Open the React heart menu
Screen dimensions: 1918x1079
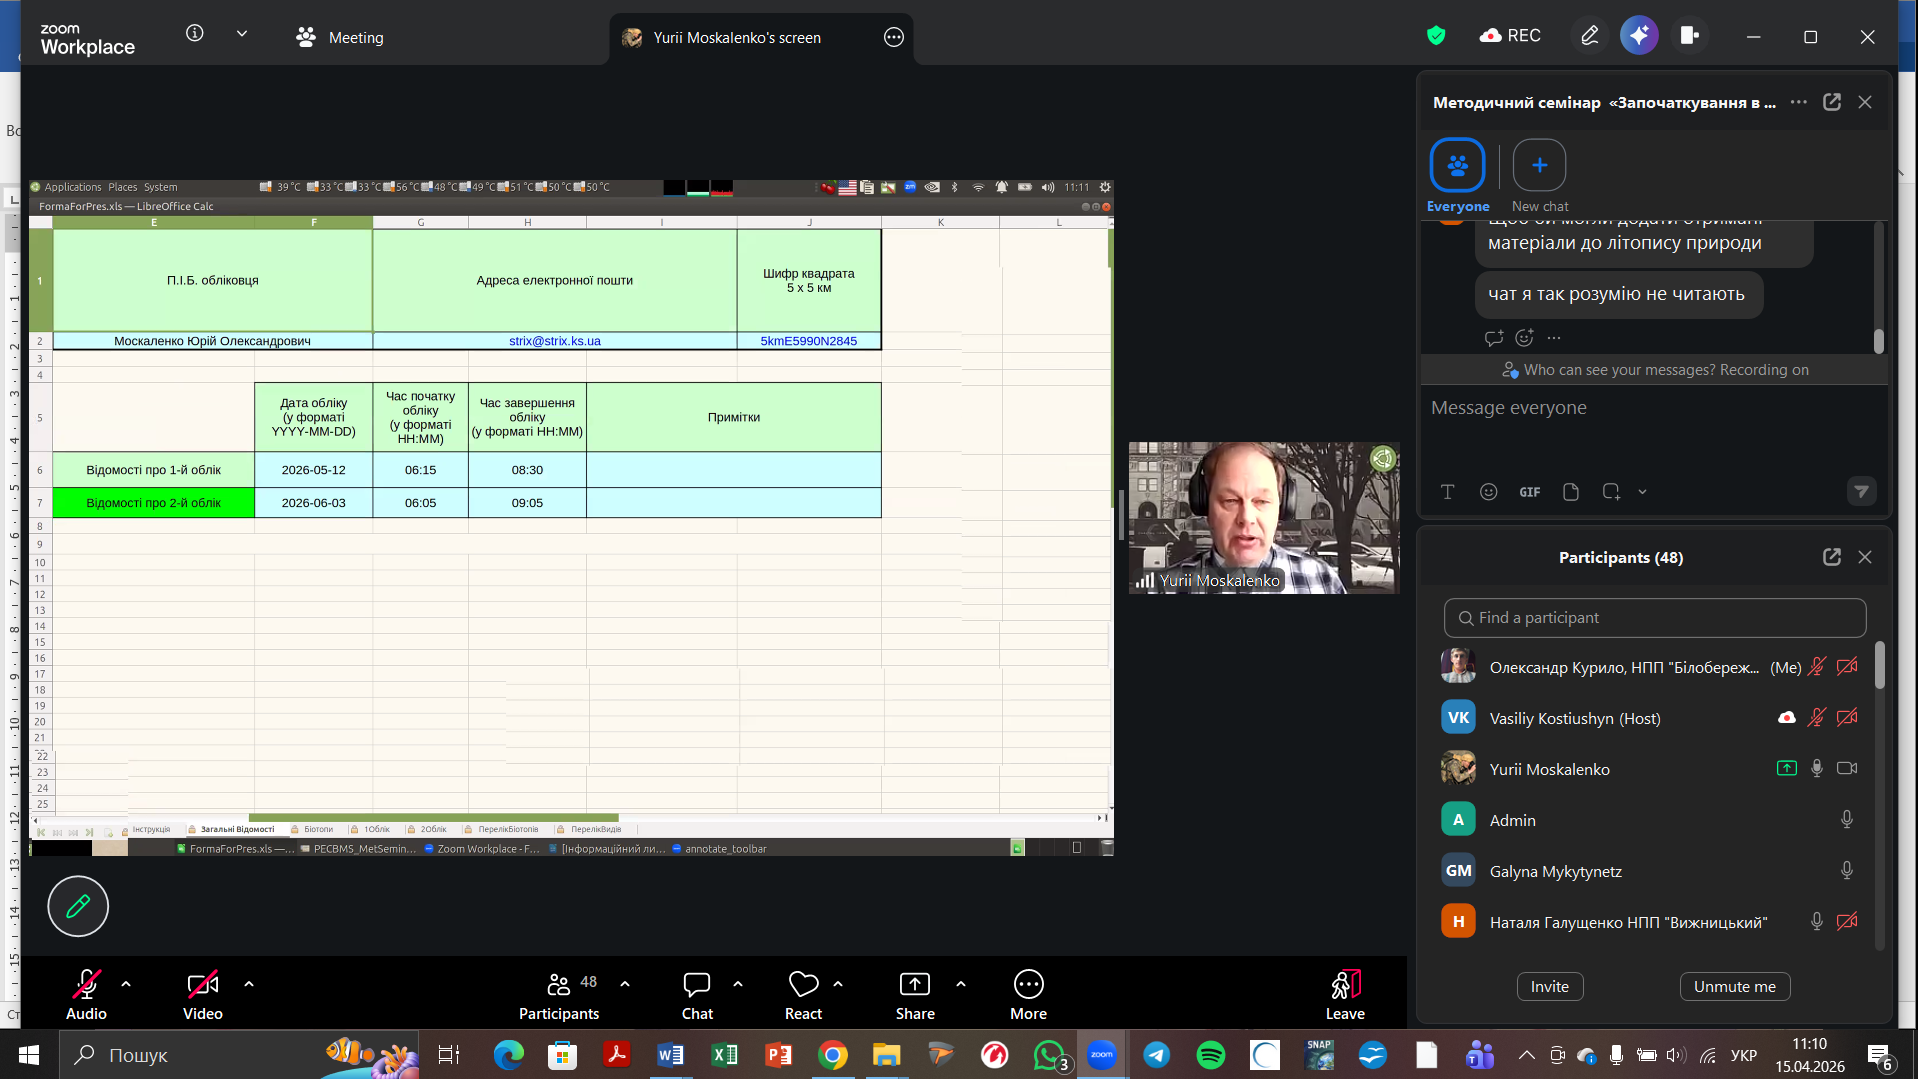point(803,985)
